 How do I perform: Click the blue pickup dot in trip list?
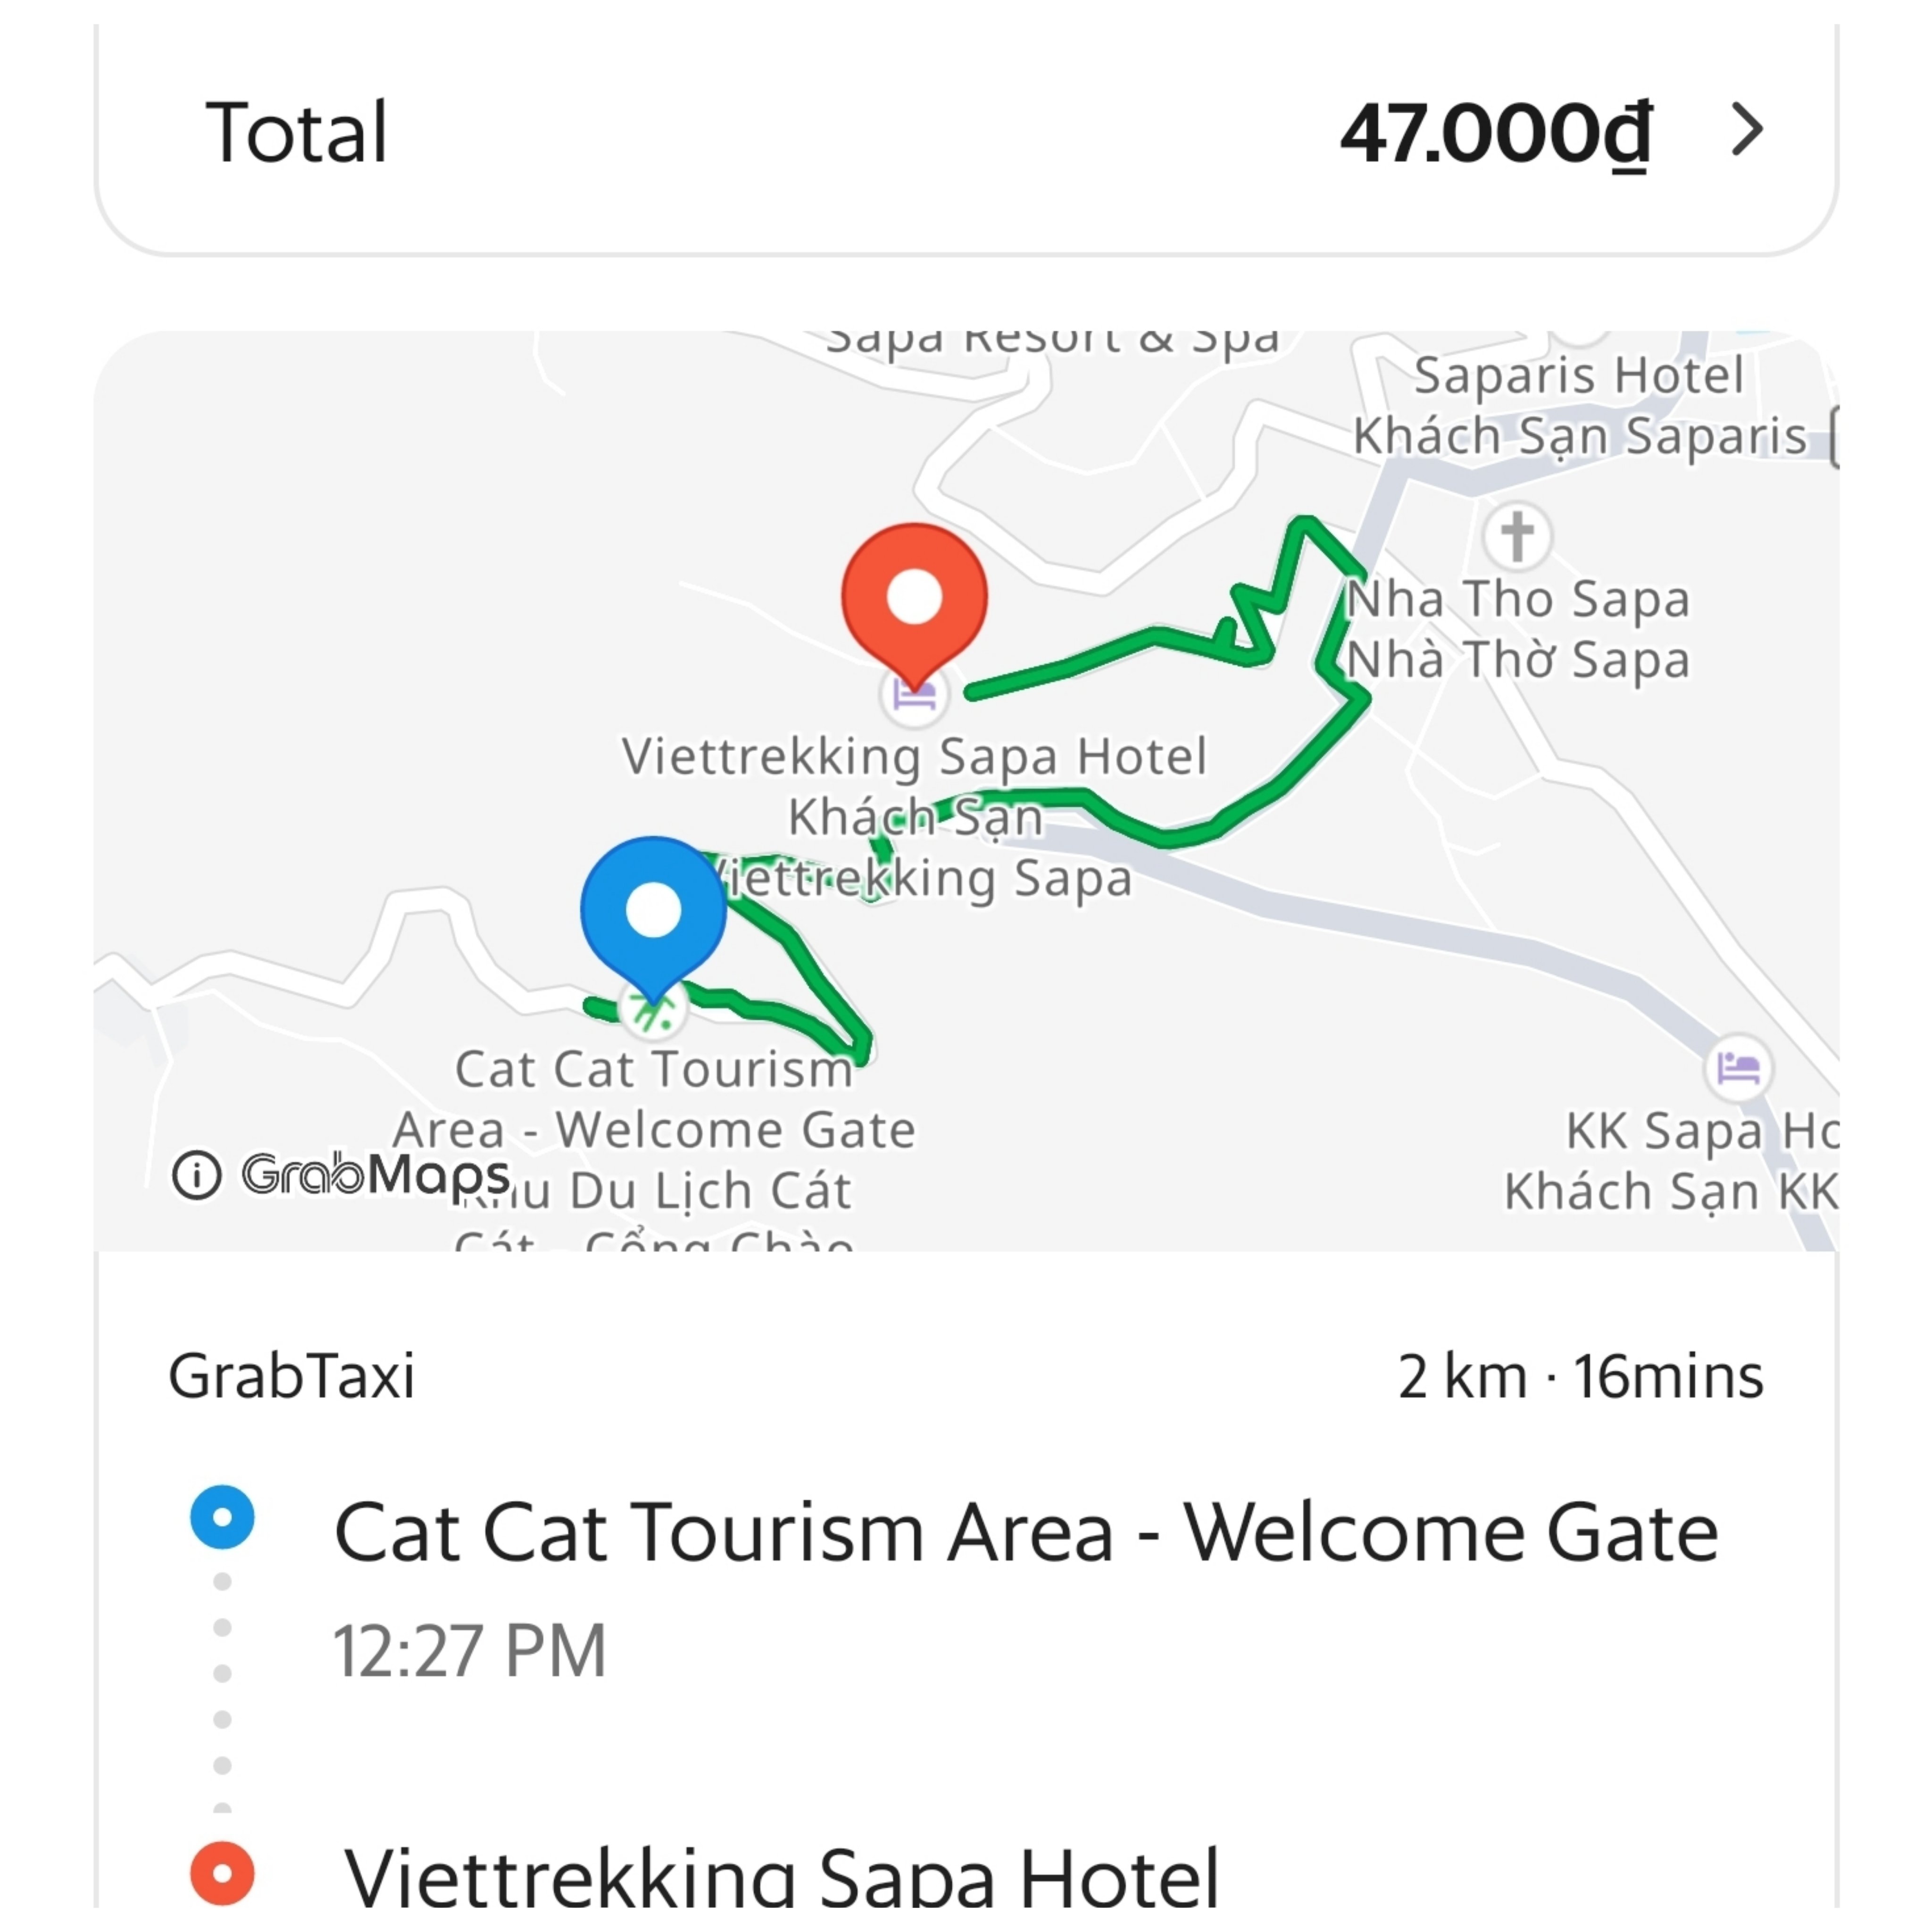click(222, 1517)
